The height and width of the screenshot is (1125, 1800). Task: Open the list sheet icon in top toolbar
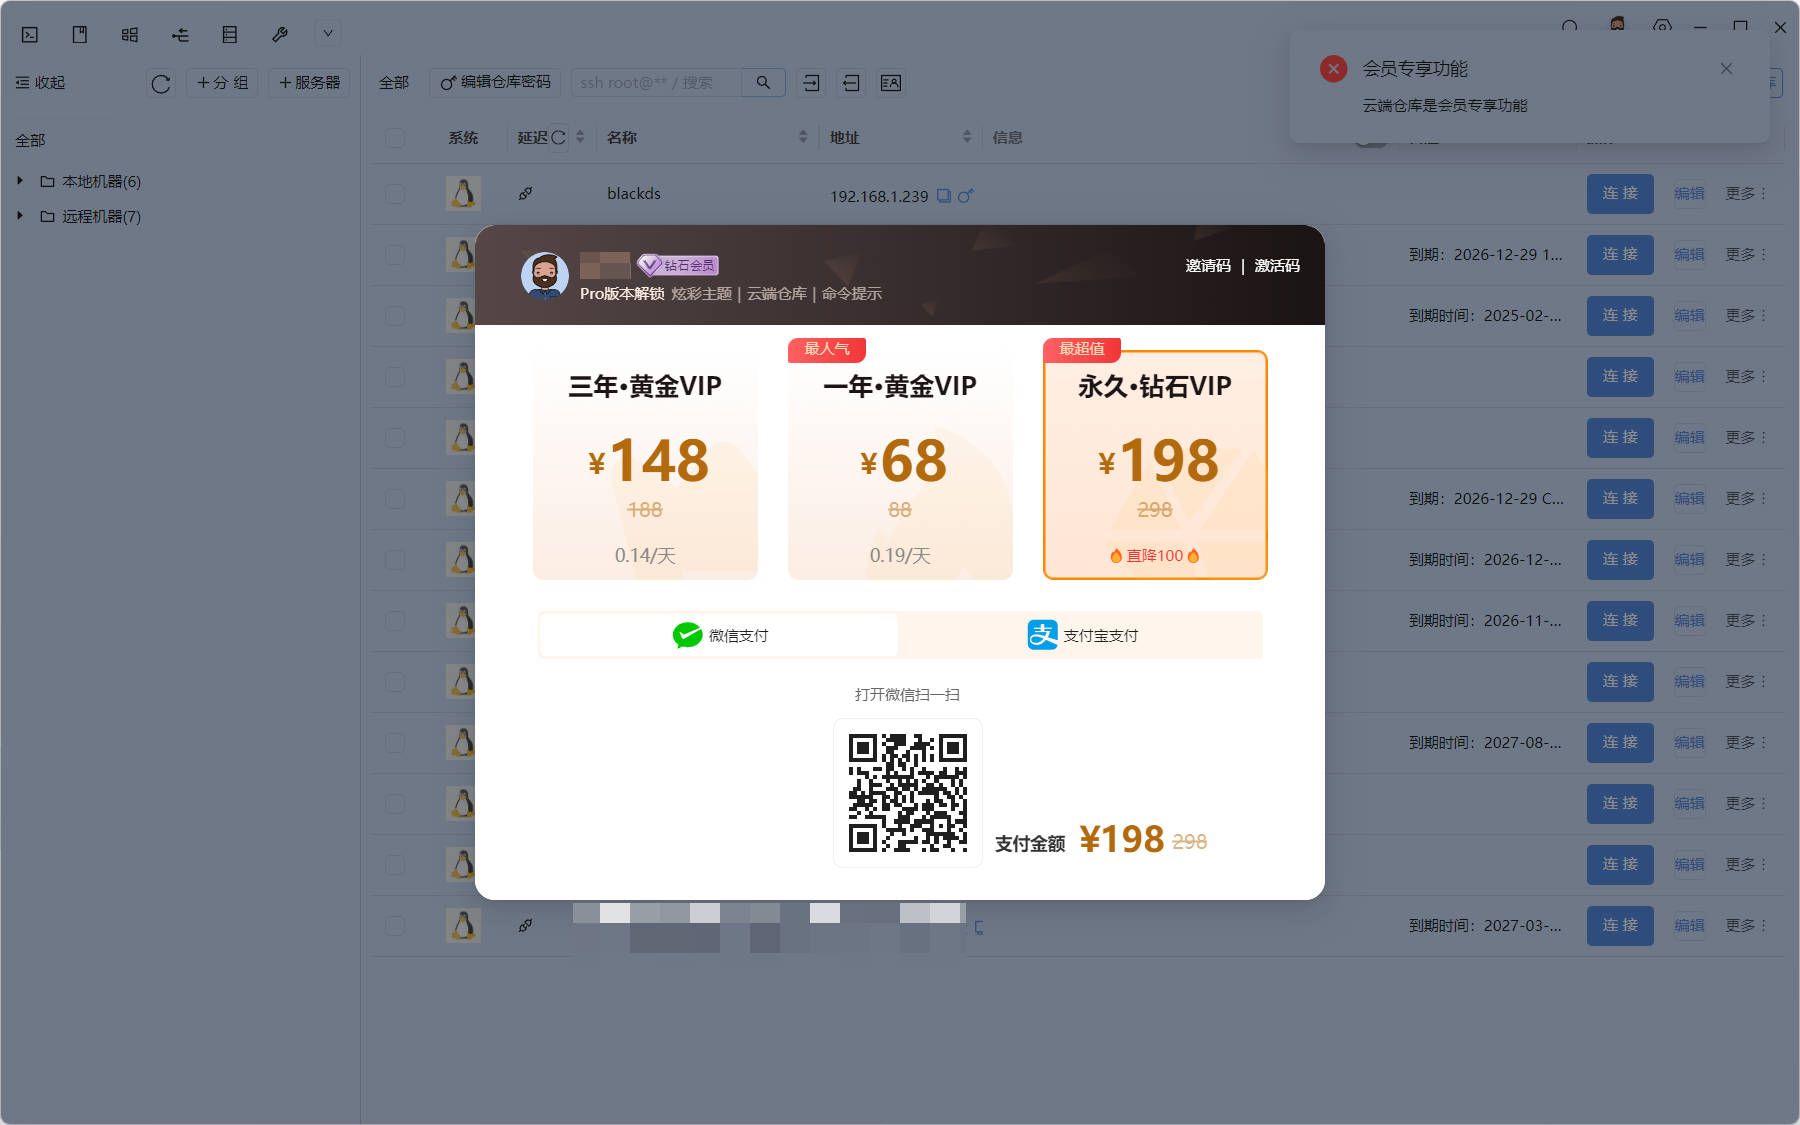pyautogui.click(x=230, y=35)
